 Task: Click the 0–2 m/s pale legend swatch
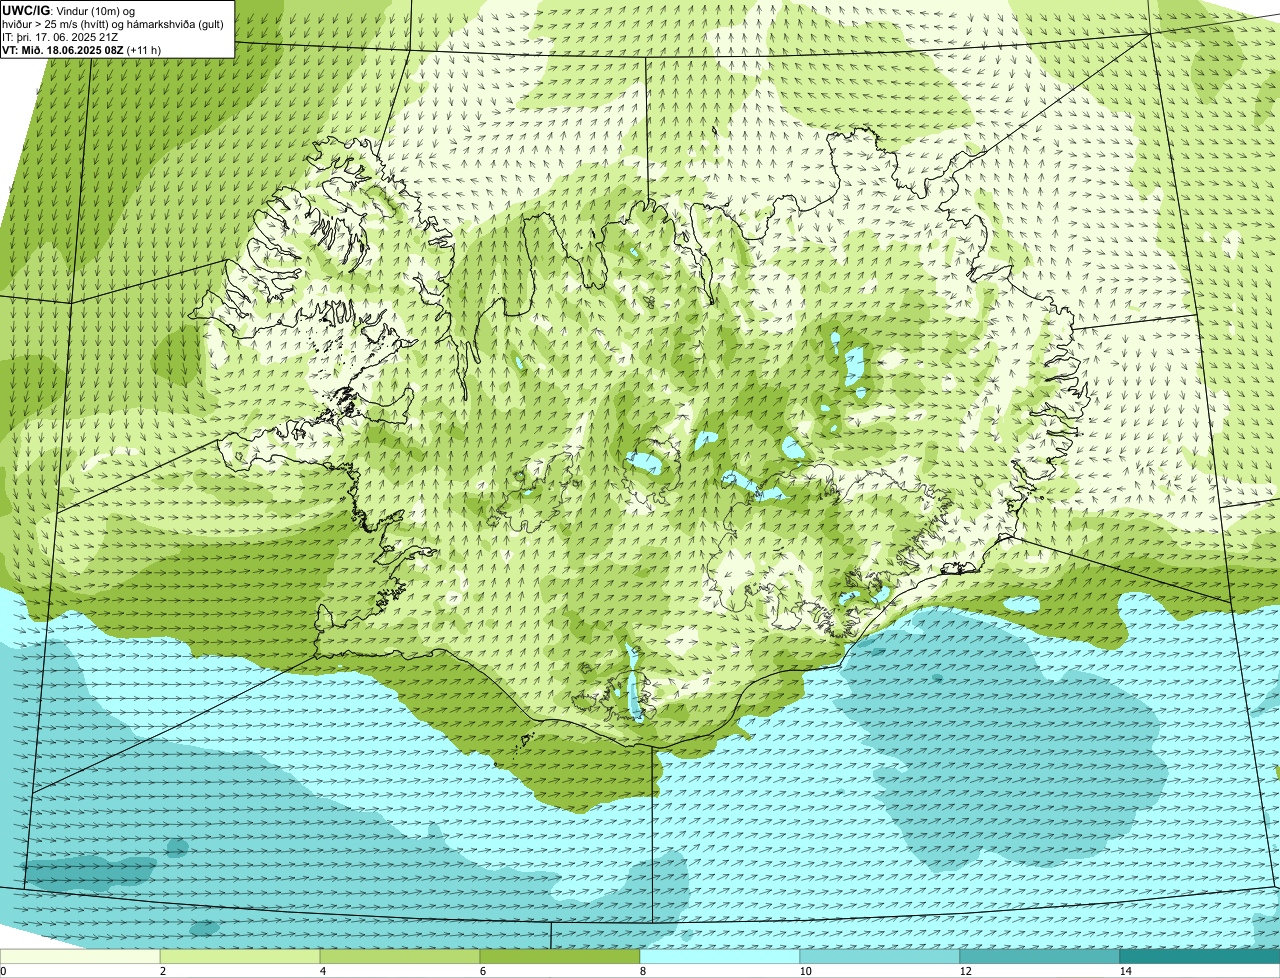click(x=80, y=956)
